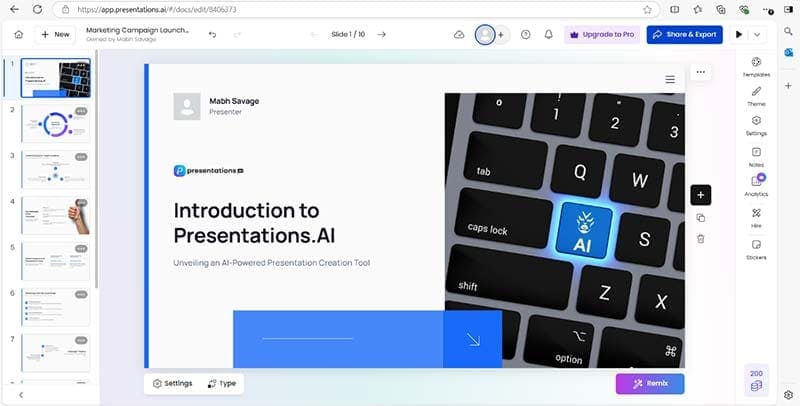The height and width of the screenshot is (406, 800).
Task: Click the browser back arrow
Action: [x=14, y=9]
